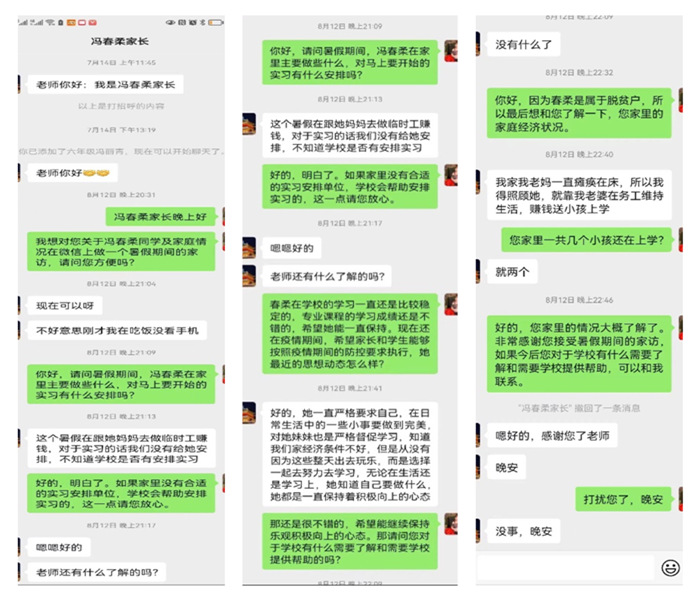The width and height of the screenshot is (700, 600).
Task: Tap parent avatar beside 好的，她一直严格要求自己 message
Action: click(249, 412)
